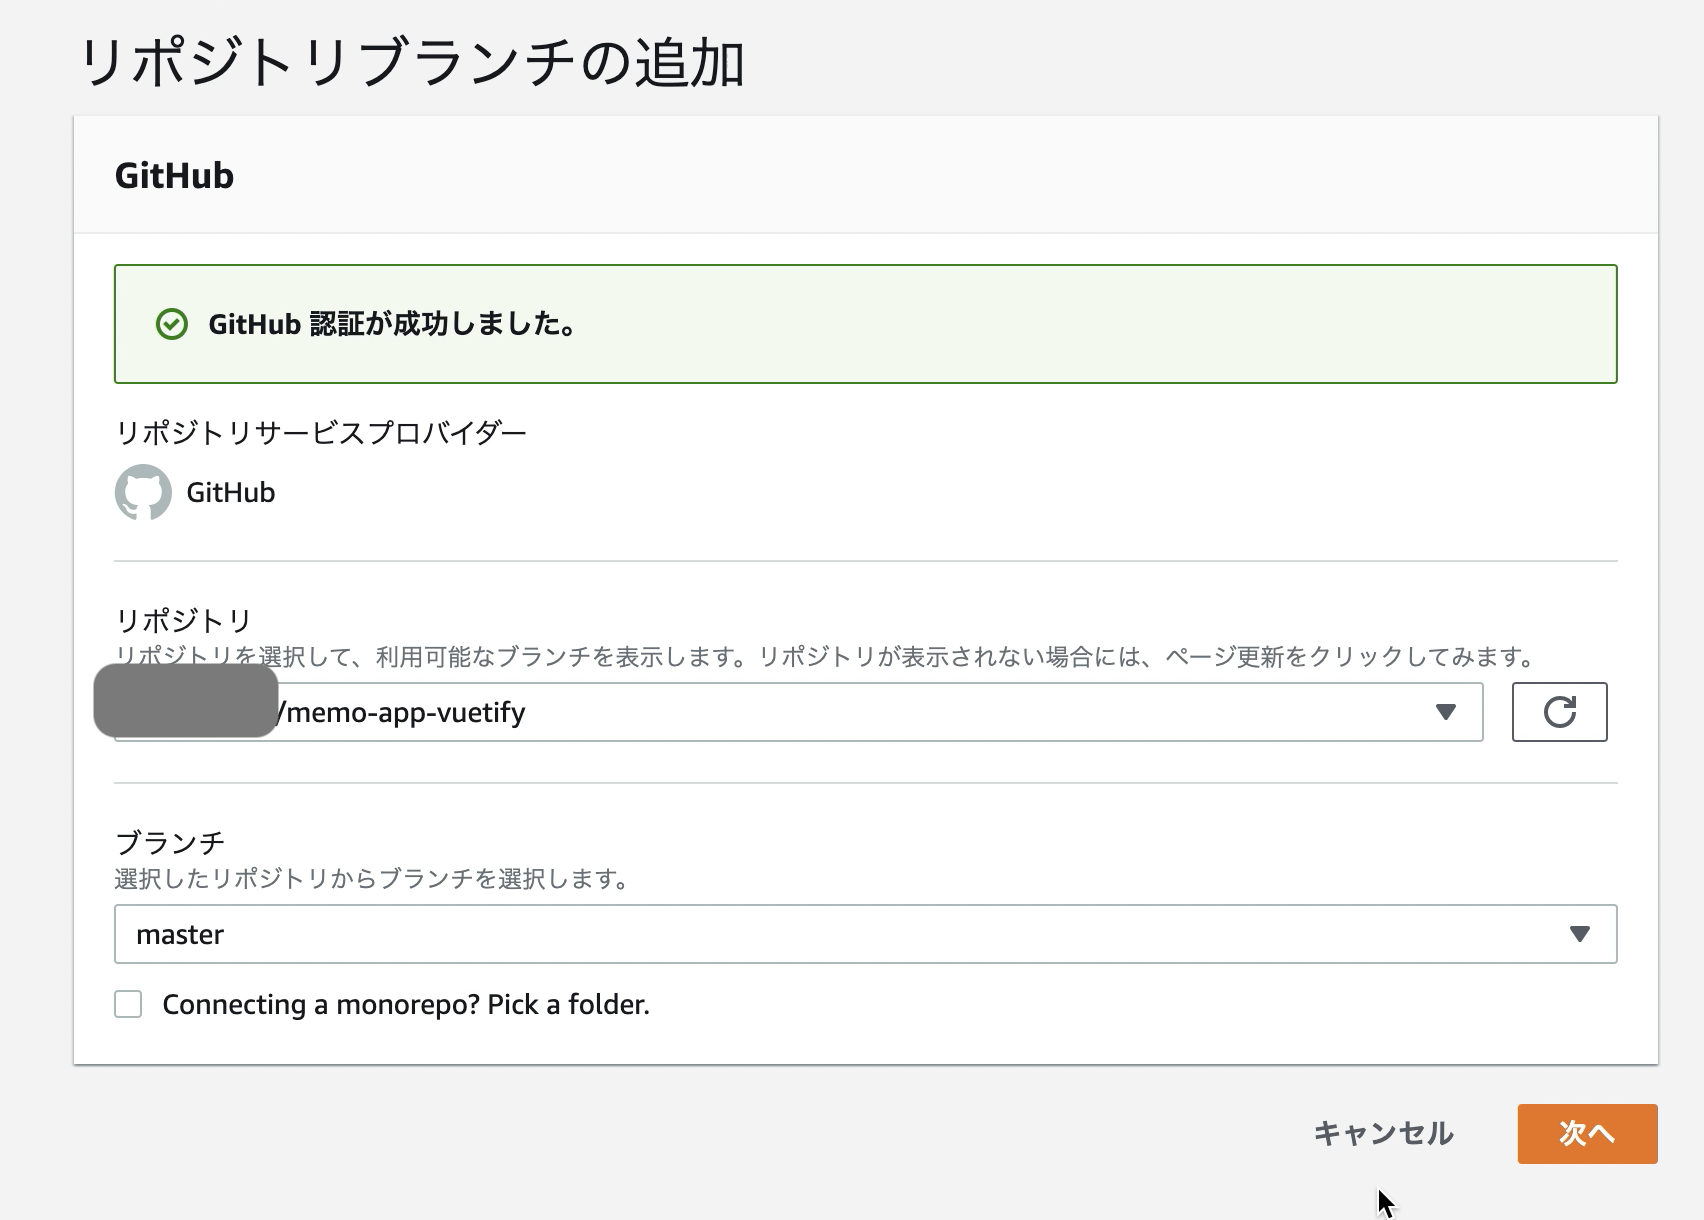This screenshot has height=1220, width=1704.
Task: Click the Connecting a monorepo label text
Action: click(x=406, y=1005)
